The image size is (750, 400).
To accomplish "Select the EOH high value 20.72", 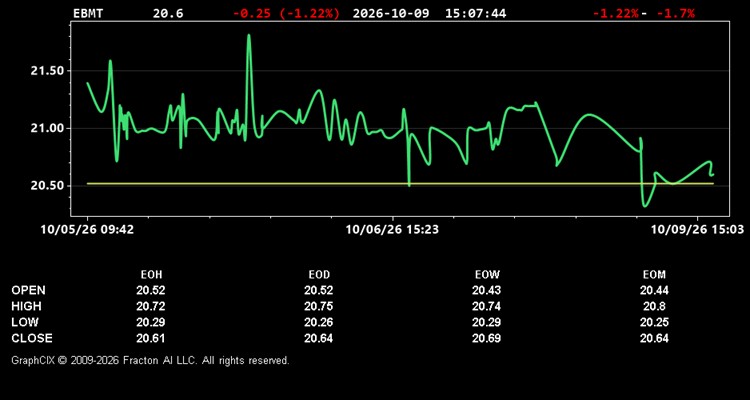I will pyautogui.click(x=151, y=306).
